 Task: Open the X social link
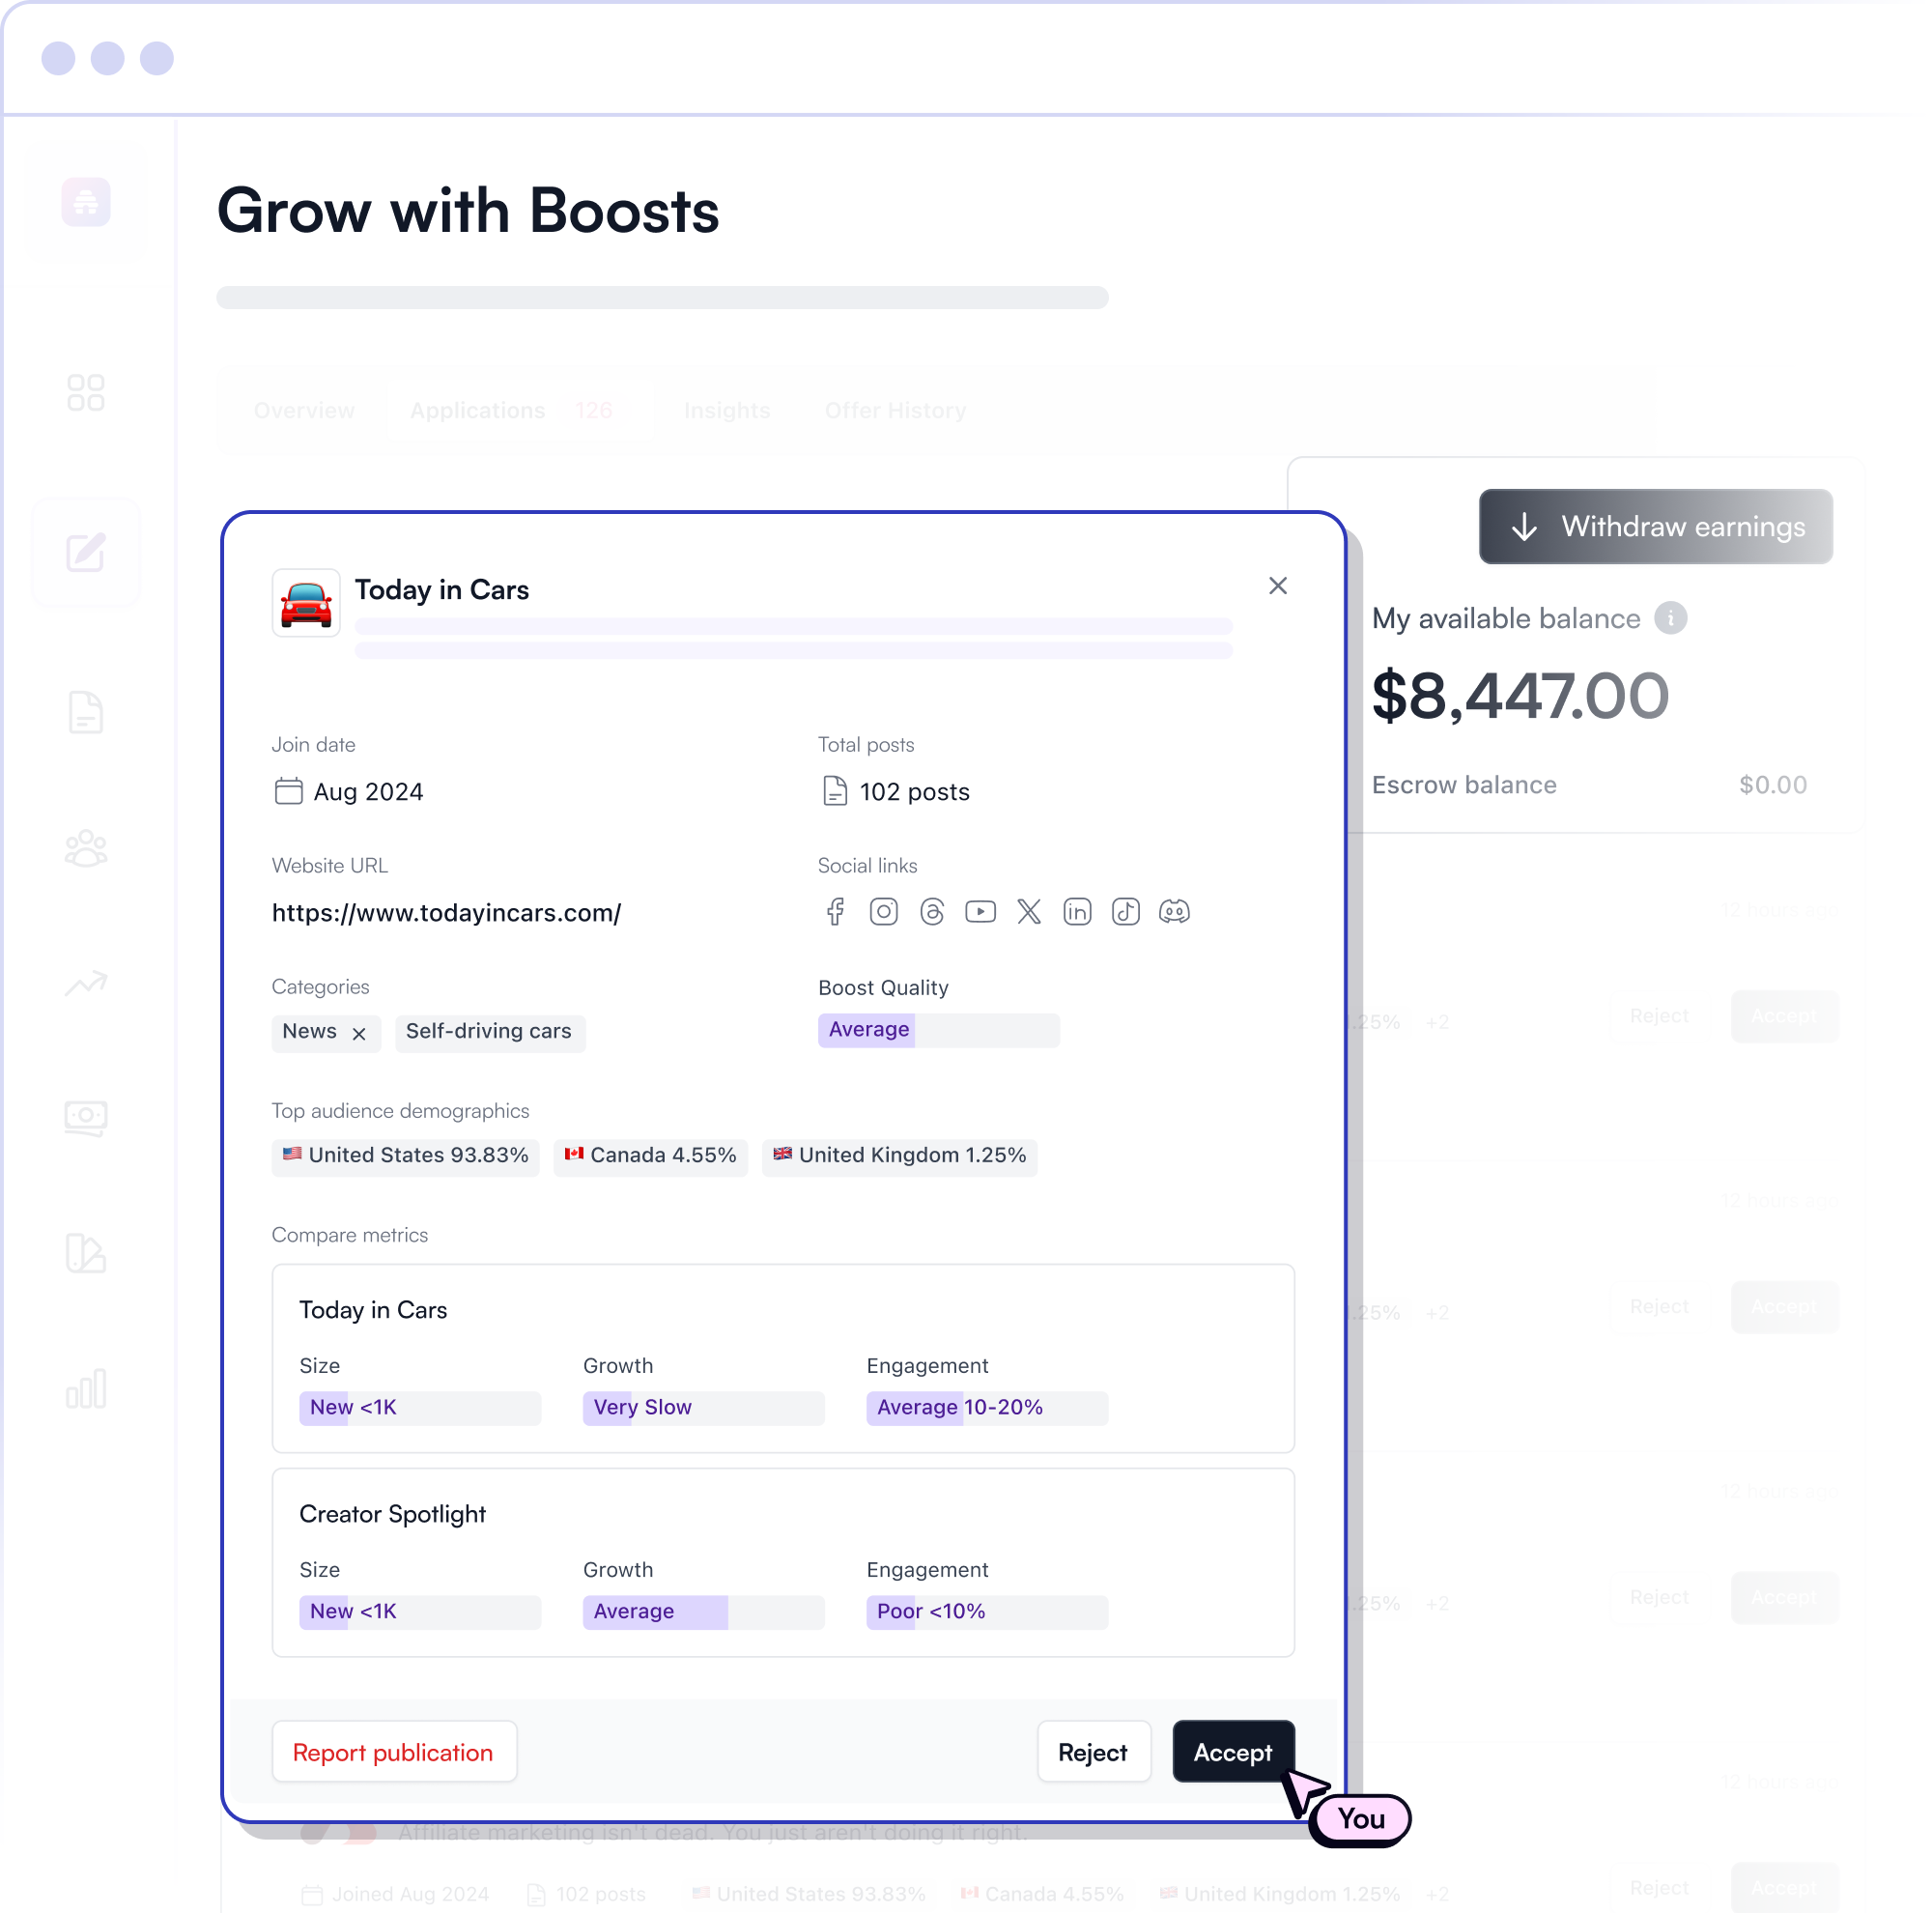click(1029, 911)
